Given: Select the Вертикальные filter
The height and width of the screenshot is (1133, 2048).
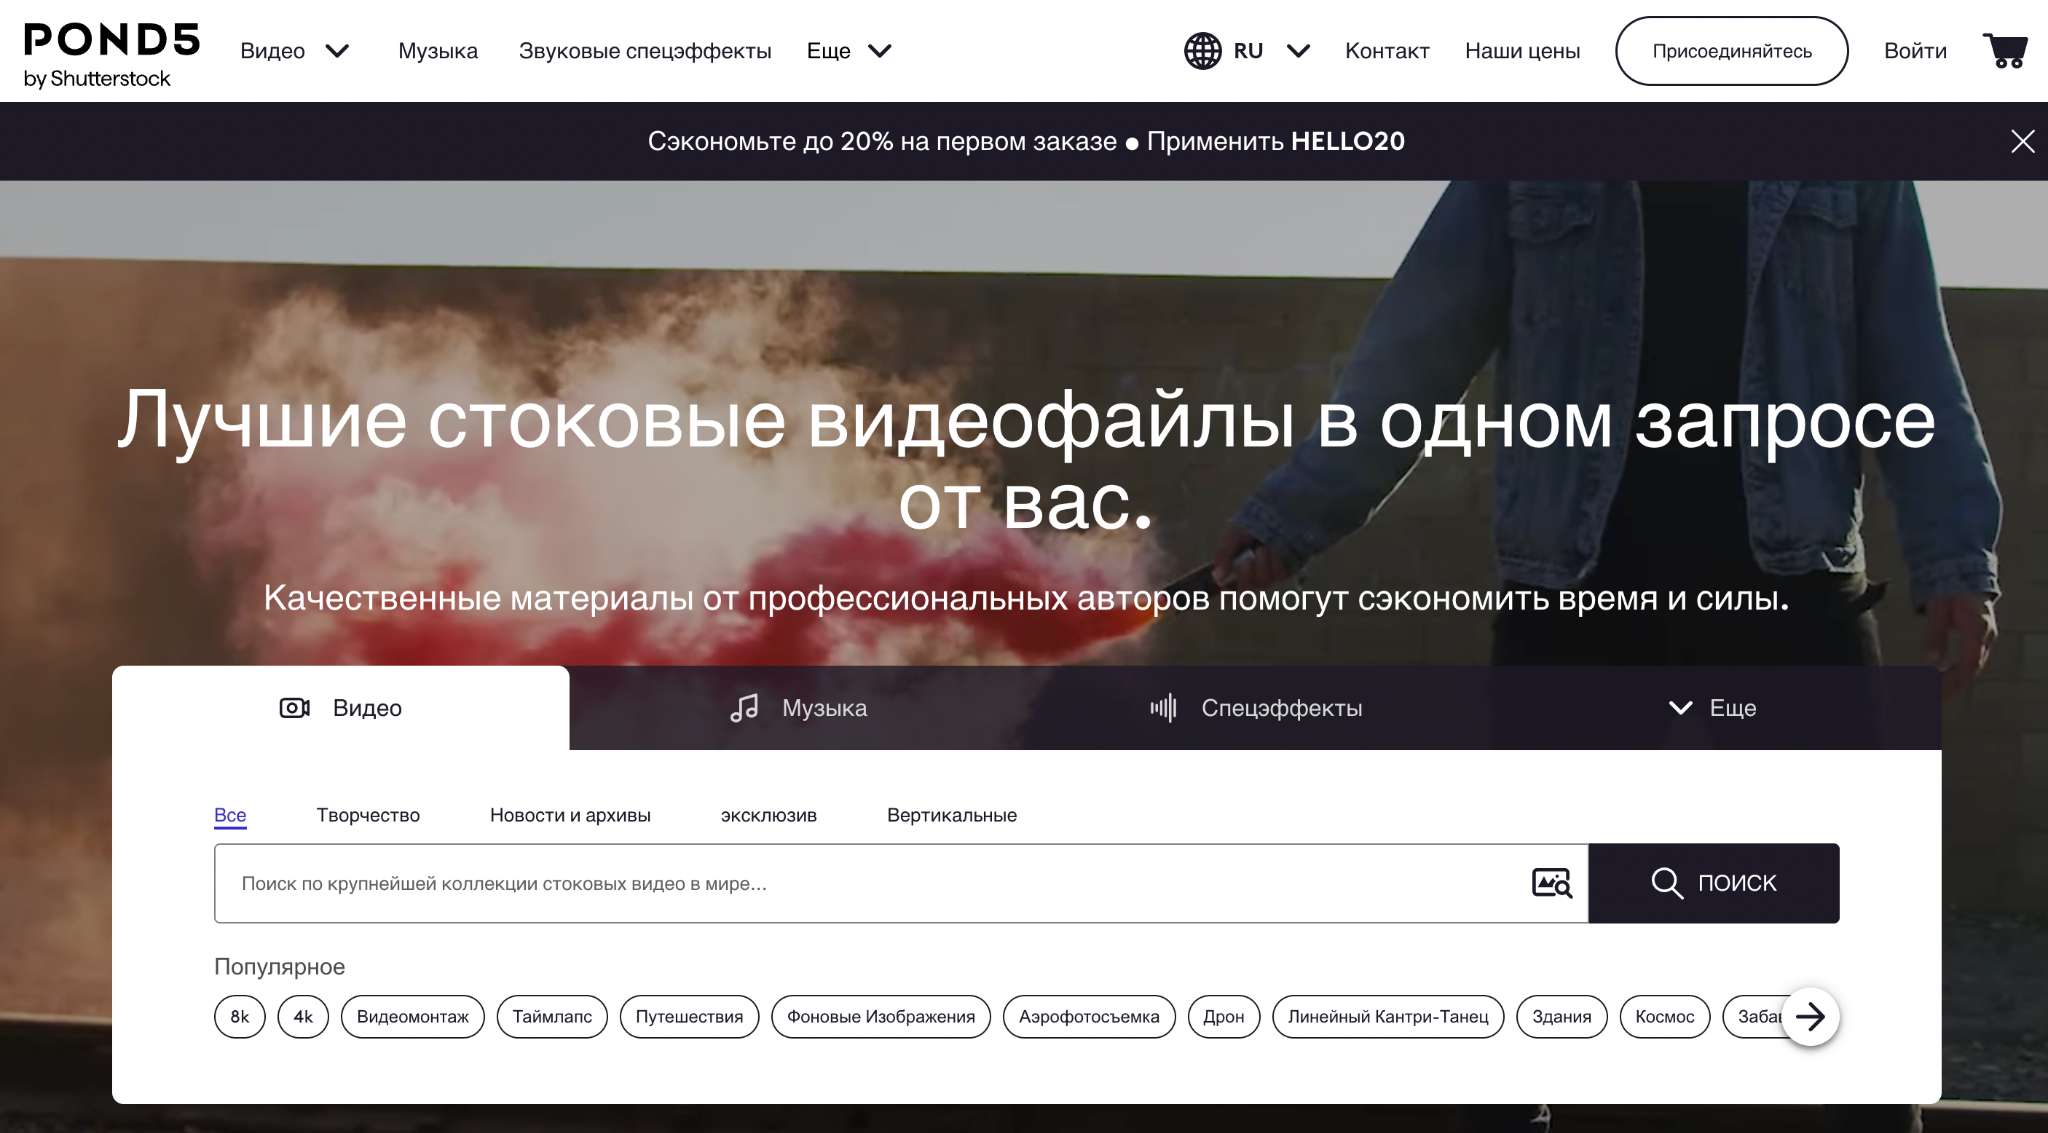Looking at the screenshot, I should 951,815.
